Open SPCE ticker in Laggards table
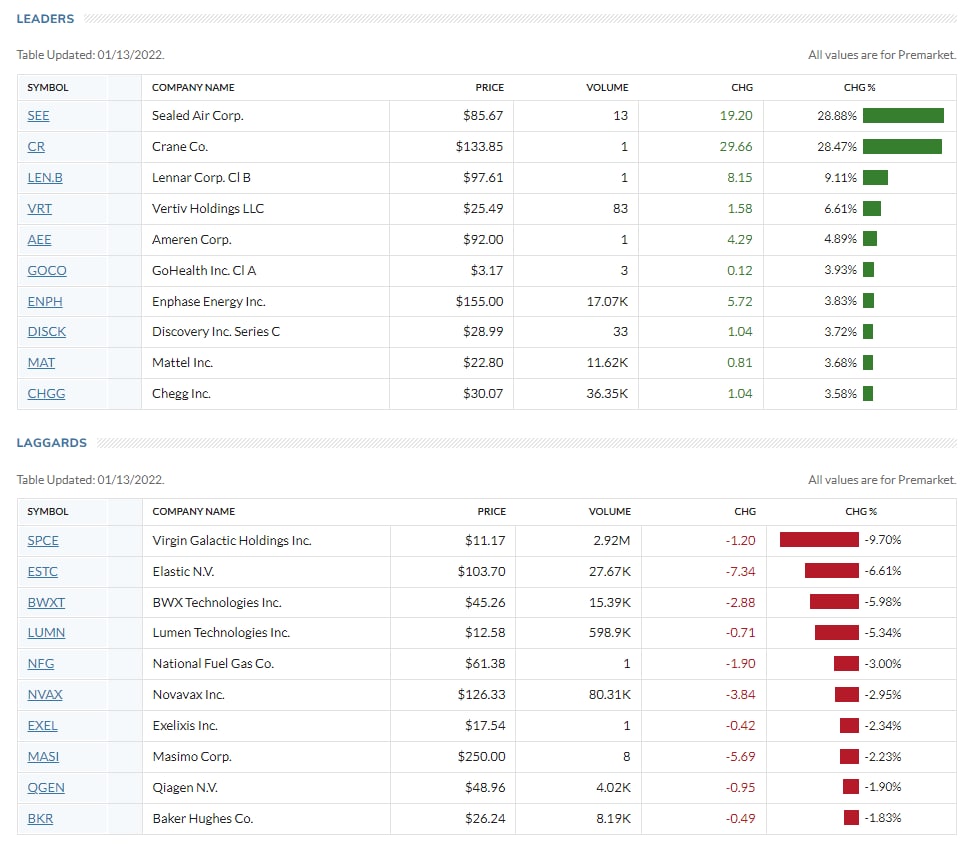The width and height of the screenshot is (972, 845). (x=43, y=541)
